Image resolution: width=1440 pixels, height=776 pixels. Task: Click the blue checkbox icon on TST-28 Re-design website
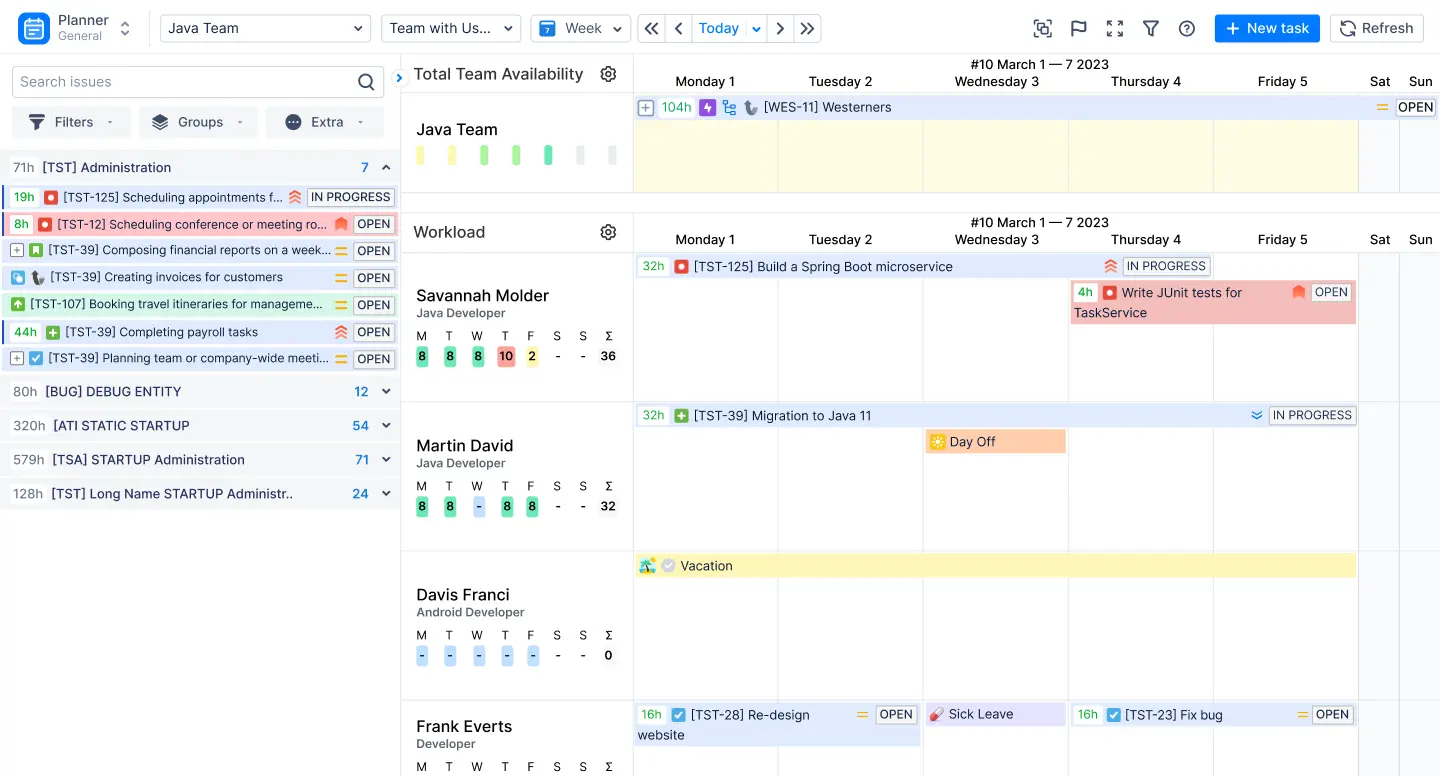click(x=678, y=715)
